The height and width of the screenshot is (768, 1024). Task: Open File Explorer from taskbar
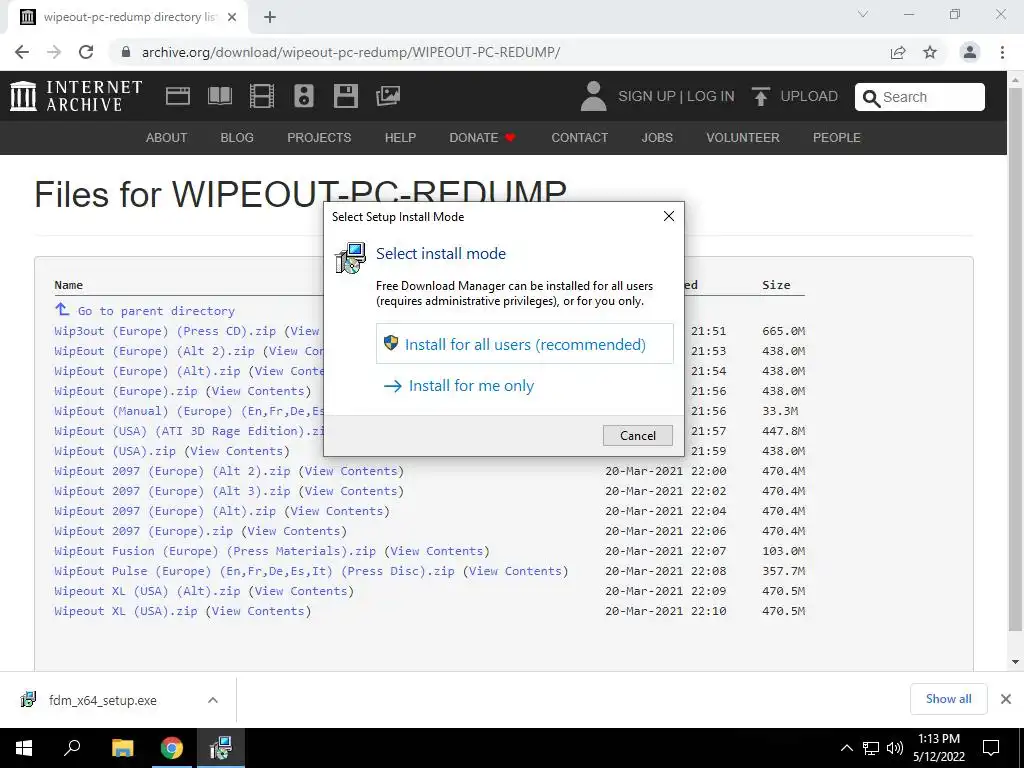click(122, 748)
